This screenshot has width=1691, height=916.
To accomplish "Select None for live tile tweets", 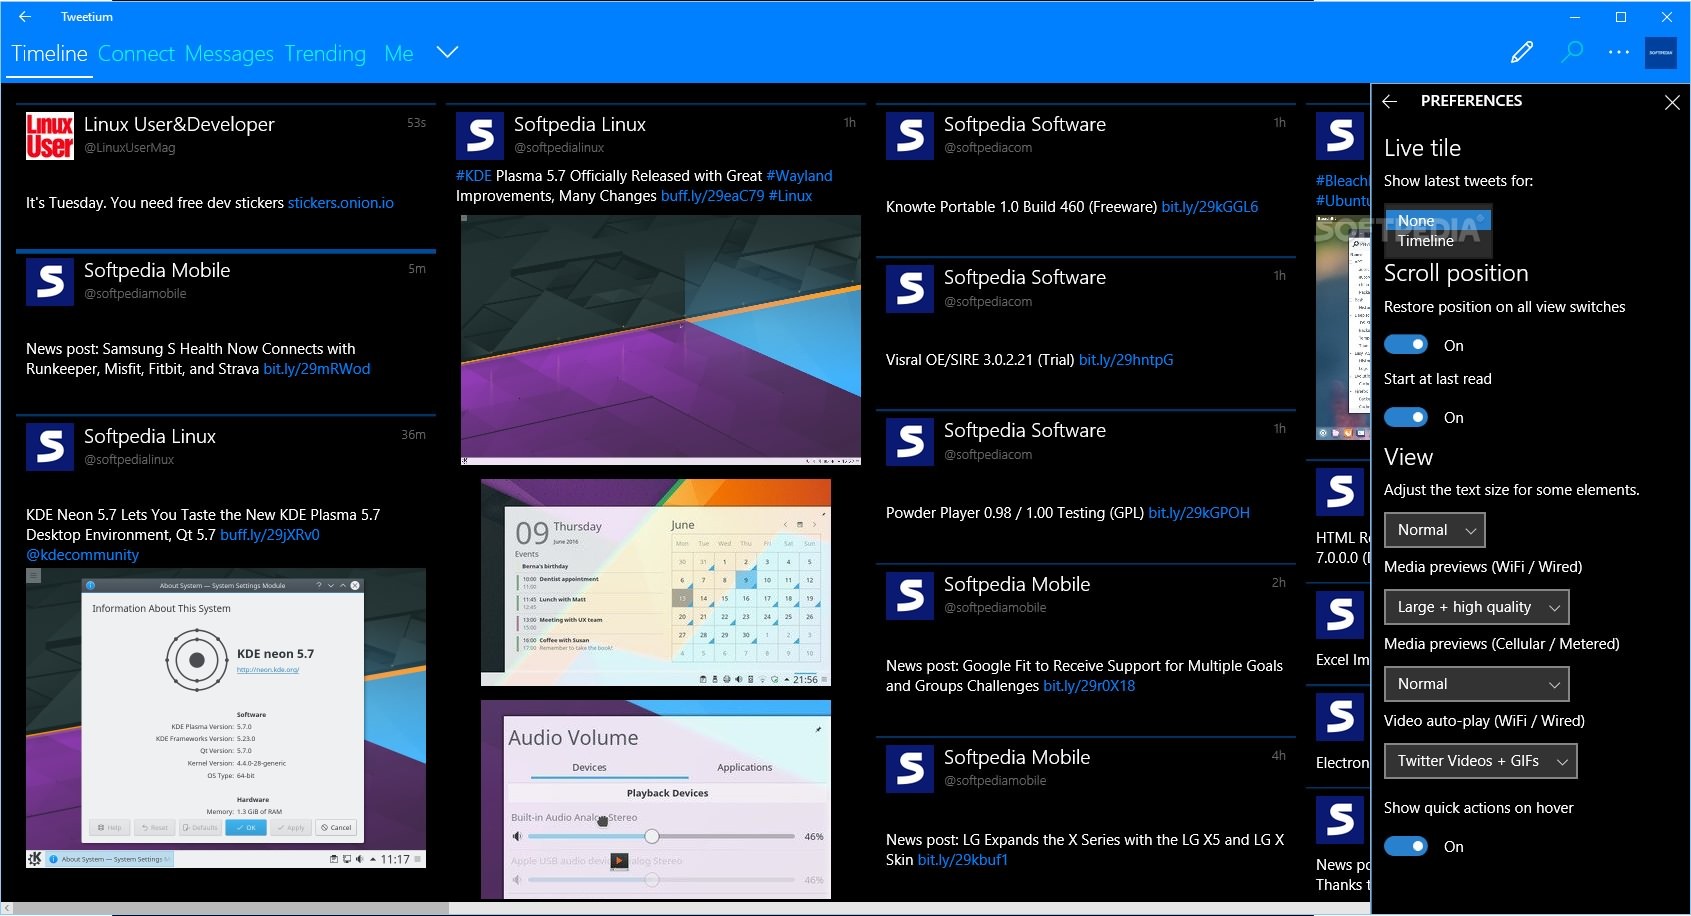I will click(1438, 220).
